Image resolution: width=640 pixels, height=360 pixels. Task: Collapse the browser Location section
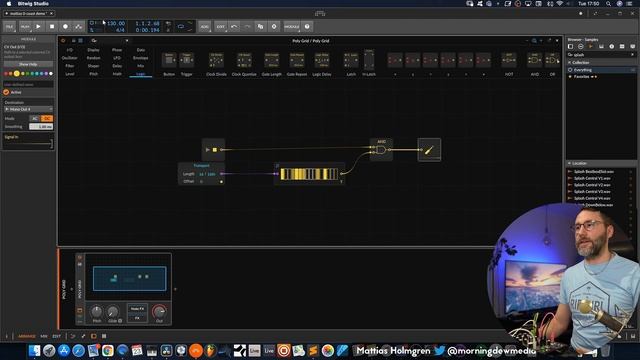[570, 163]
